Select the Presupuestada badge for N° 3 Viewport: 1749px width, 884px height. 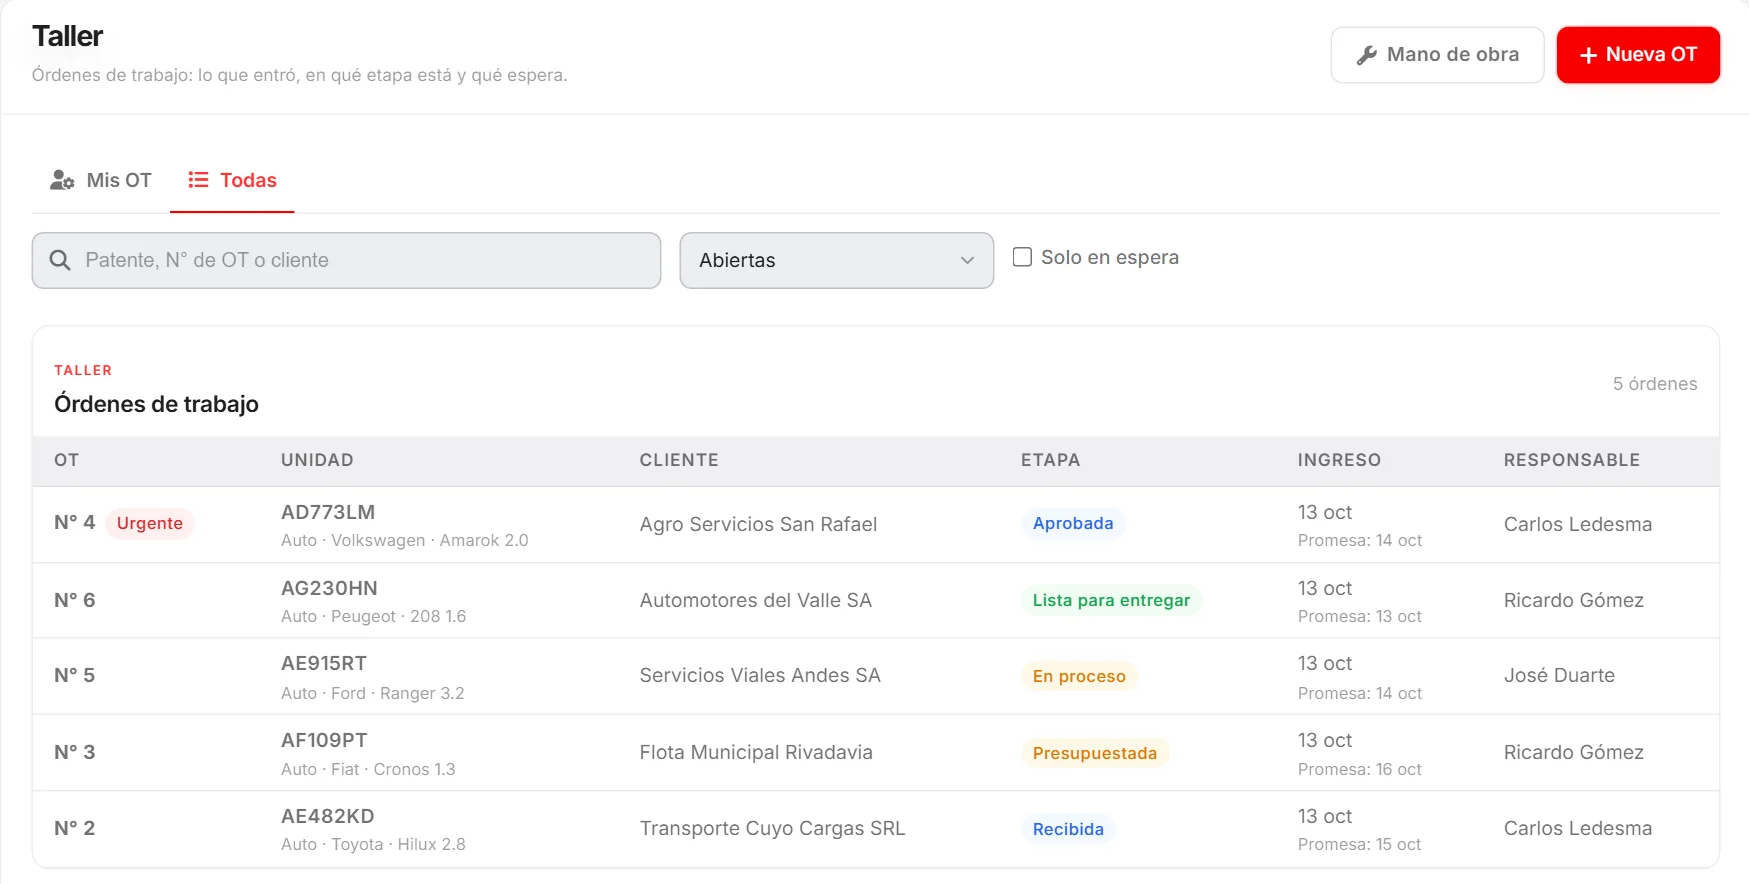pos(1094,753)
